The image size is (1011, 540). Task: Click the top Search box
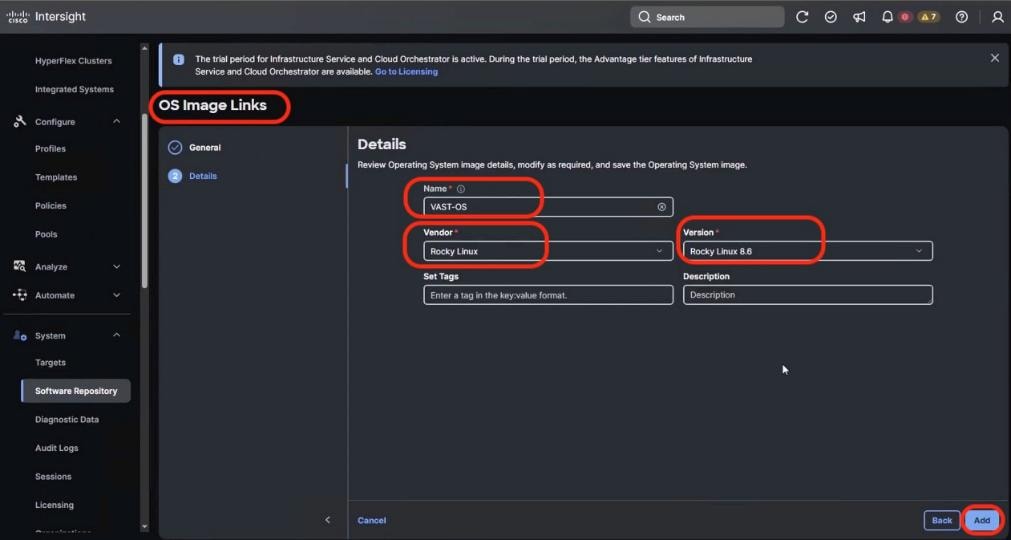click(x=707, y=17)
